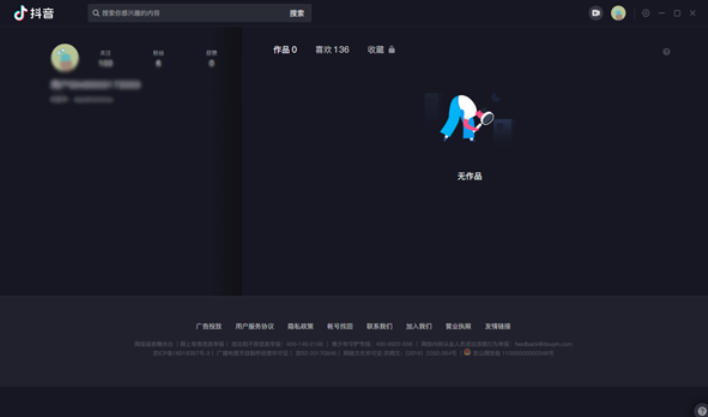Click the 搜索 search button
Screen dimensions: 708x417
click(x=297, y=13)
